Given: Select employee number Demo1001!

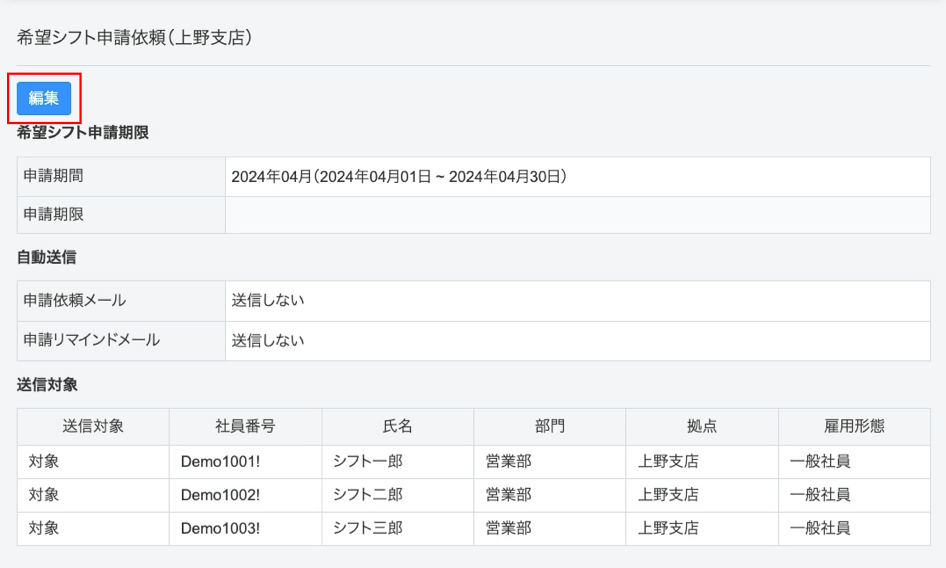Looking at the screenshot, I should (x=220, y=462).
